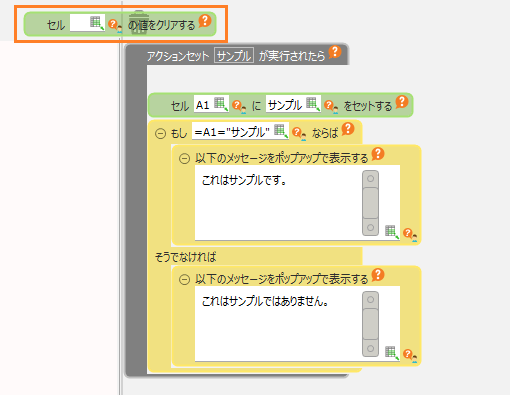Click help-person icon after condition field
This screenshot has width=510, height=395.
pos(299,134)
